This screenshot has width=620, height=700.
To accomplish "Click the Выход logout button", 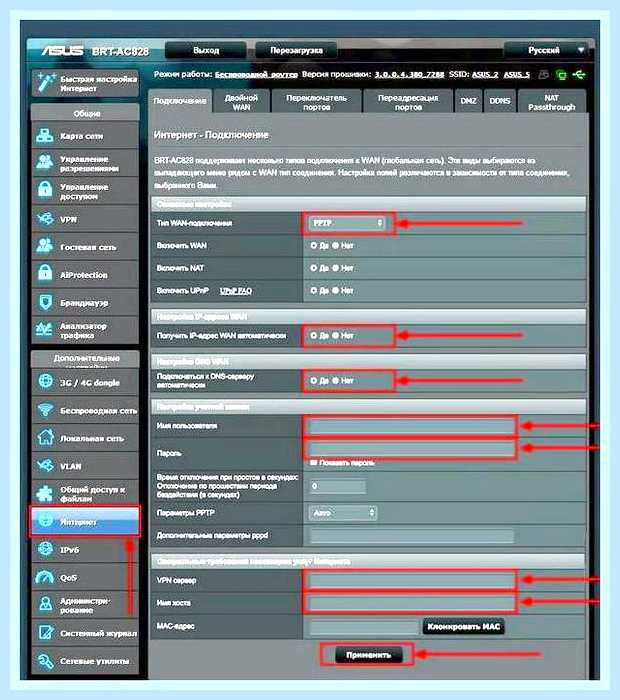I will click(x=206, y=50).
